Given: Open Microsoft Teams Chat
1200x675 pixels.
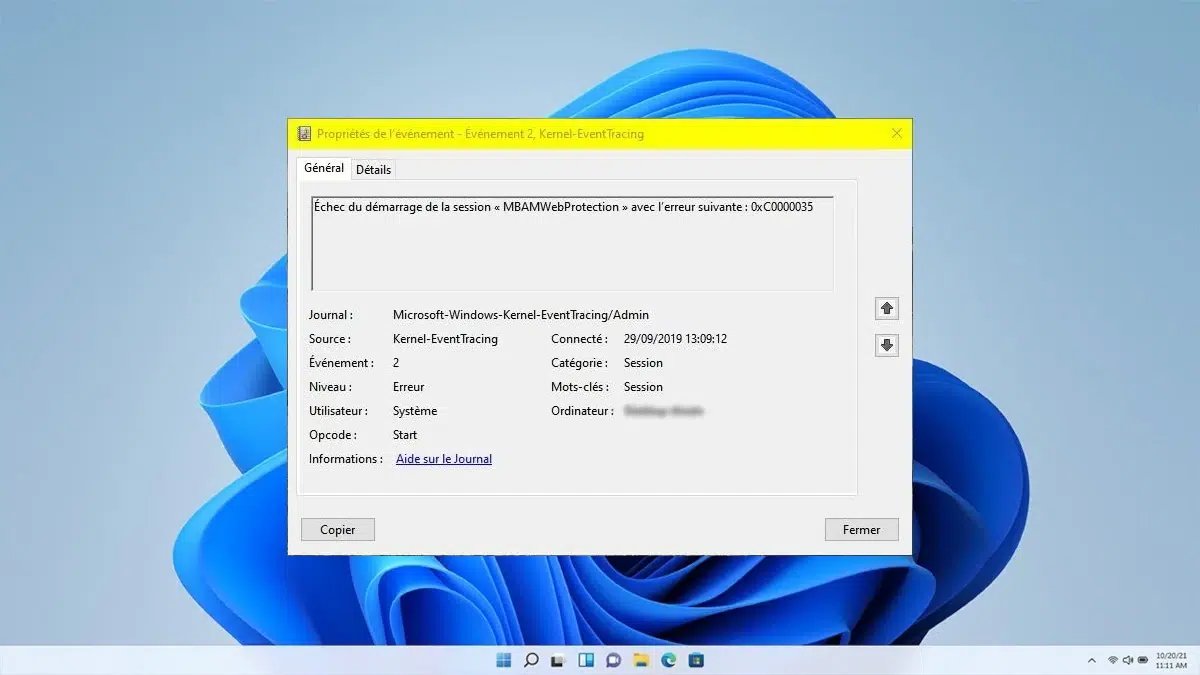Looking at the screenshot, I should (x=611, y=660).
